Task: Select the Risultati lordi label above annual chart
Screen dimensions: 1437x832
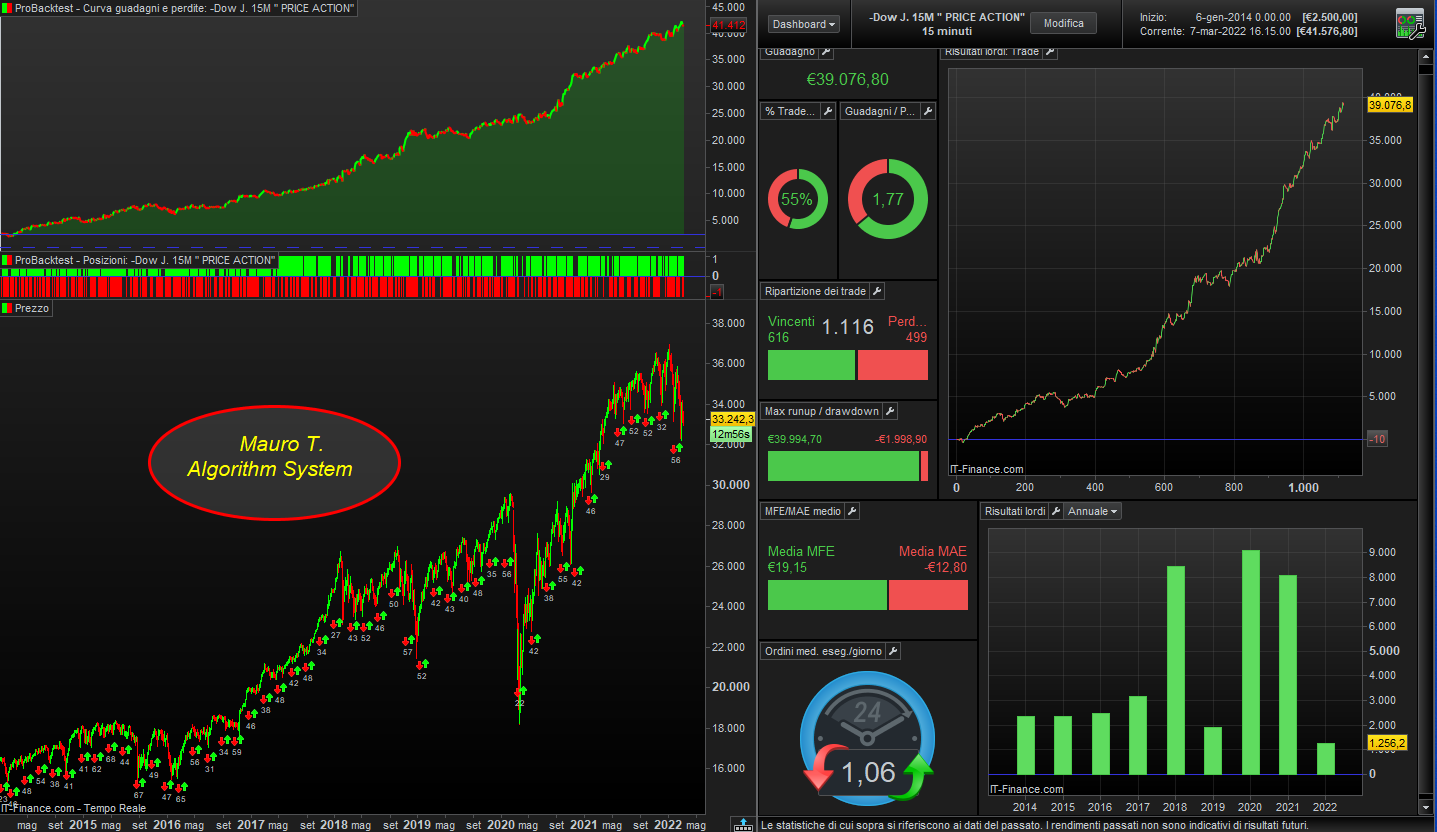Action: [x=1015, y=511]
